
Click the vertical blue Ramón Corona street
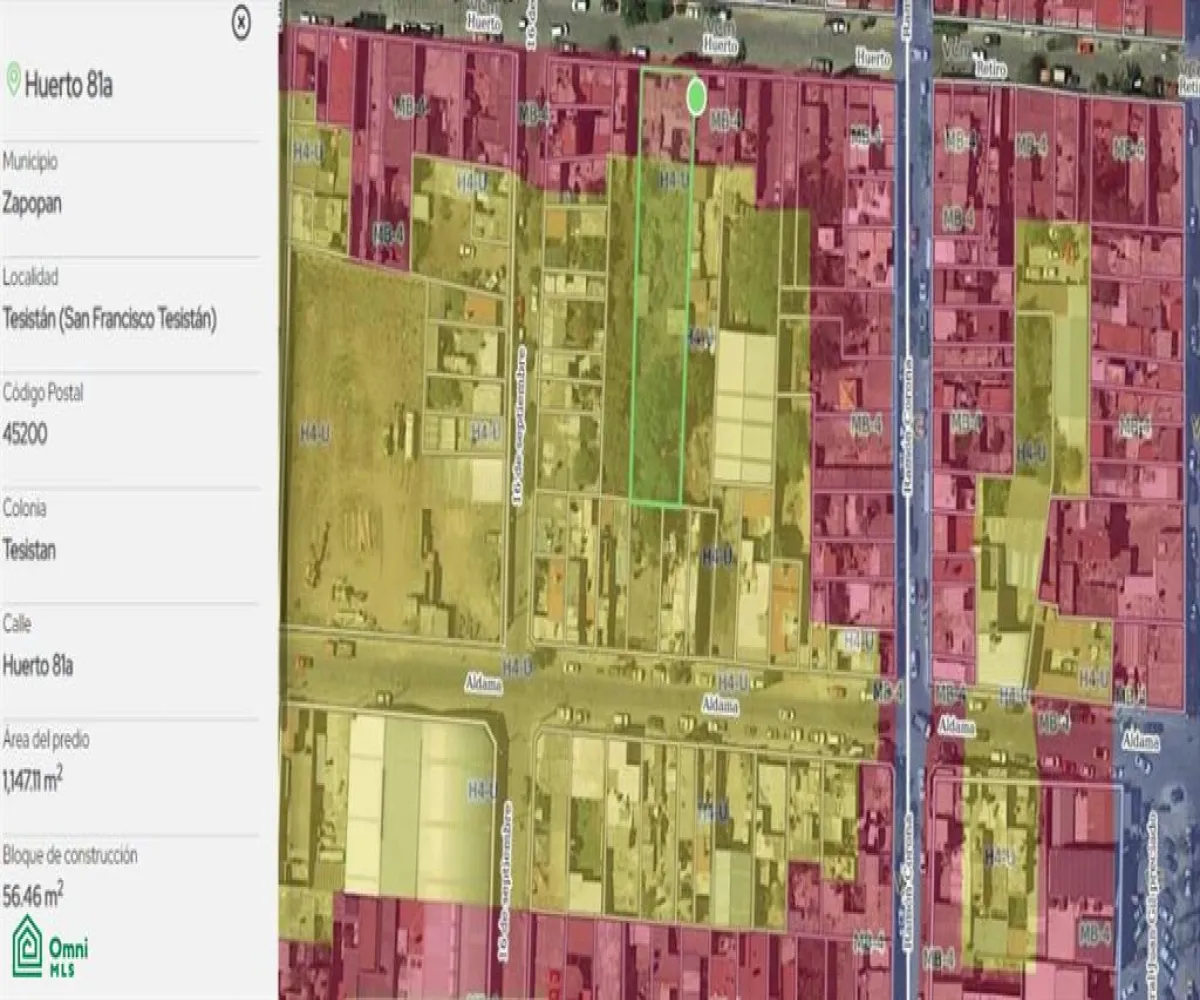click(907, 400)
